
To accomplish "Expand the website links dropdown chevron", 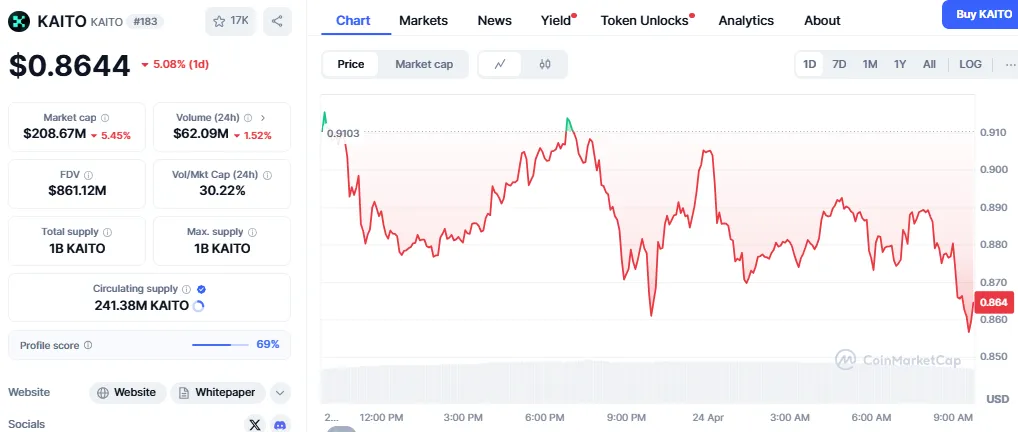I will (280, 393).
